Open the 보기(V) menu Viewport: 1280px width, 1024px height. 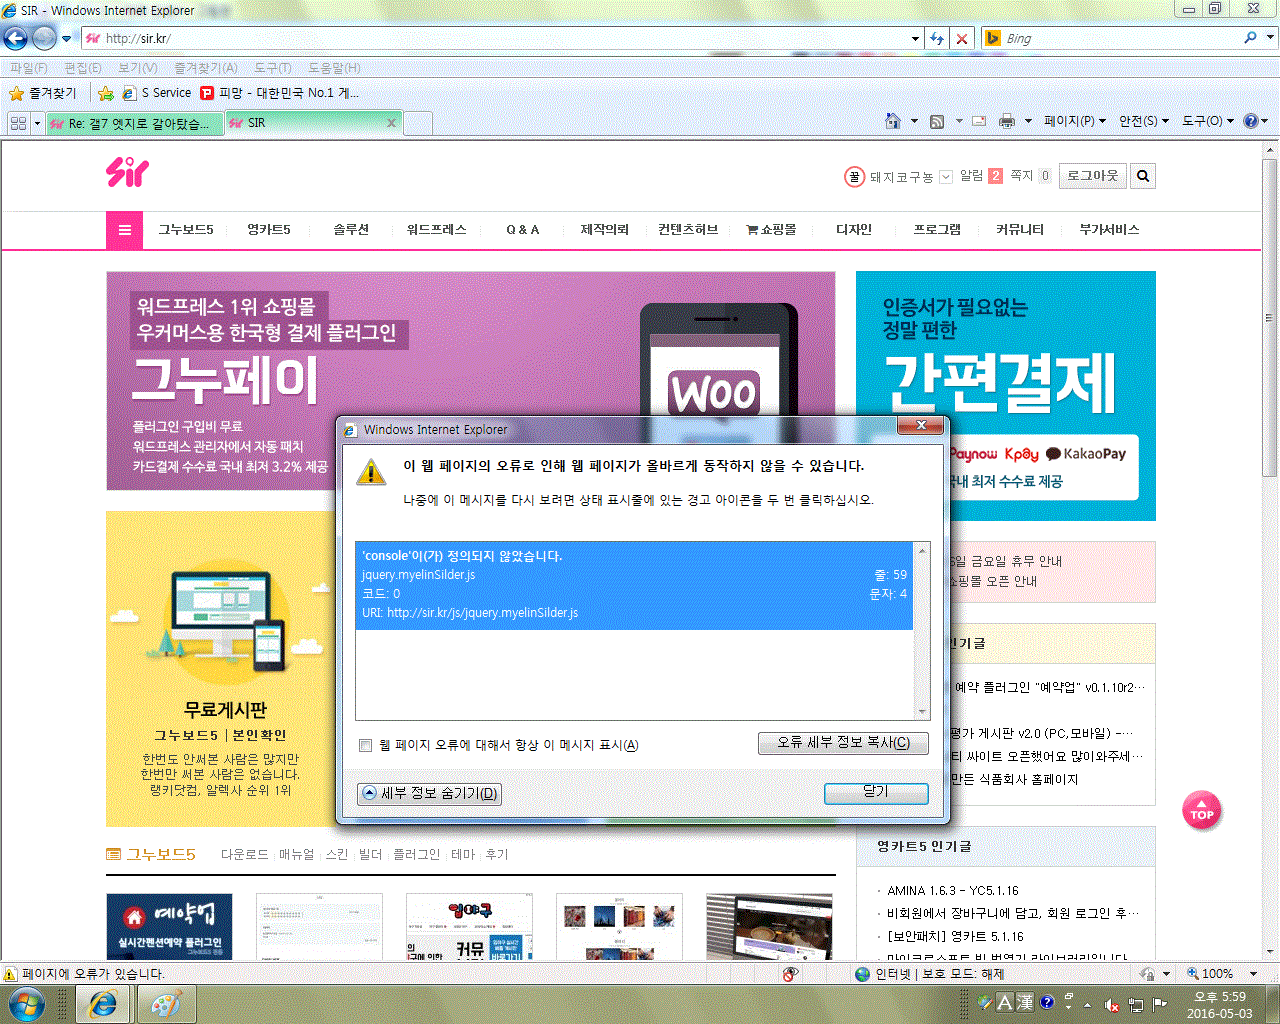pos(138,68)
